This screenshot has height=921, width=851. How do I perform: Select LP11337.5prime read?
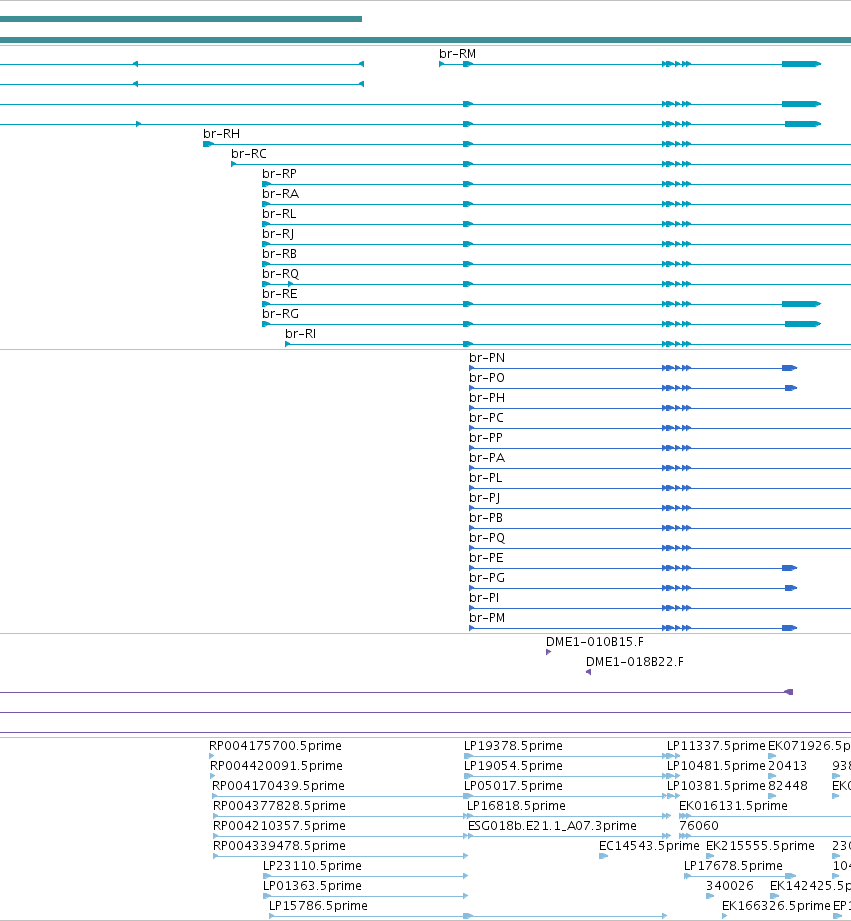point(716,746)
